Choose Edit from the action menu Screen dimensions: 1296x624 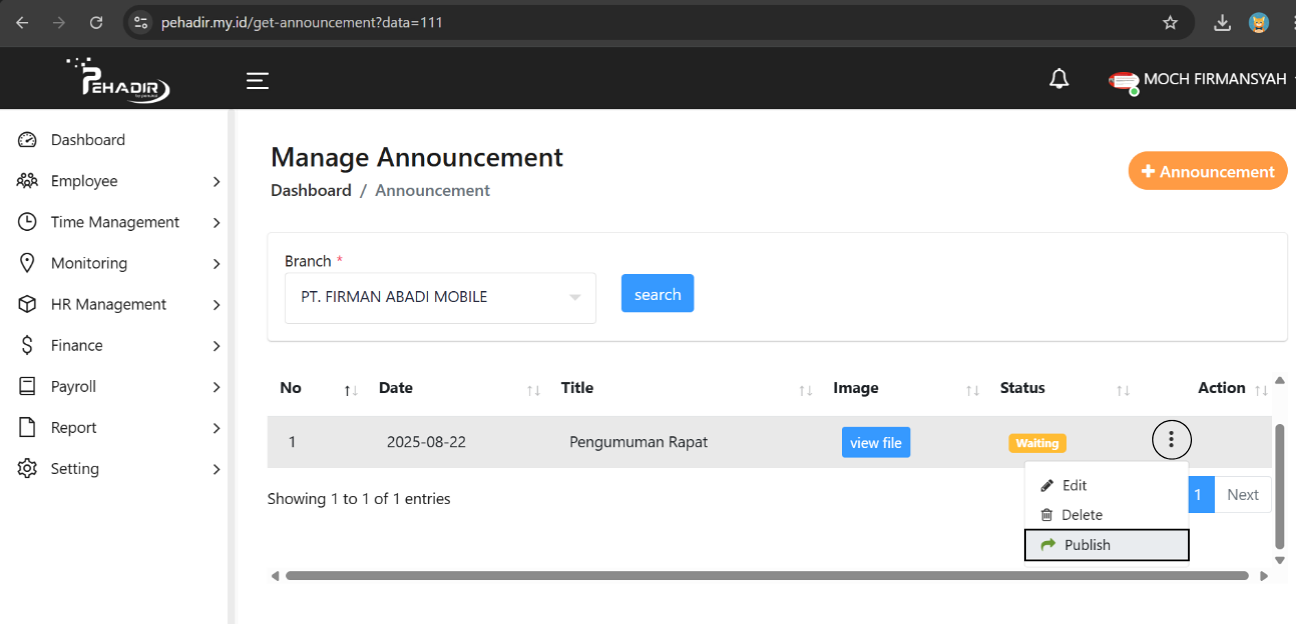point(1075,485)
